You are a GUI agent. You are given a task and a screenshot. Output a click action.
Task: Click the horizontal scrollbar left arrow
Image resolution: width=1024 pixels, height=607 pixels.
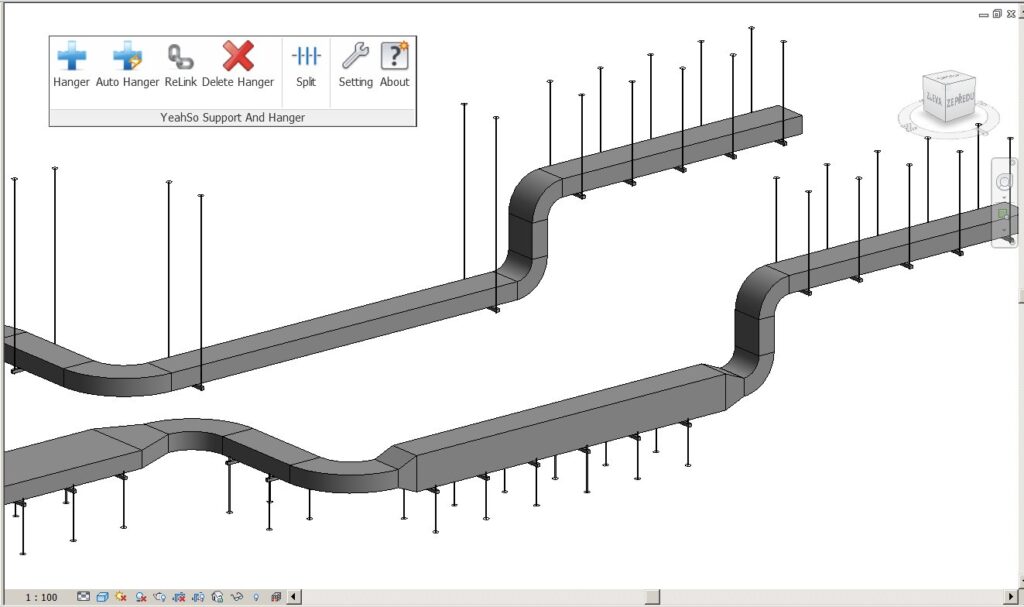294,597
